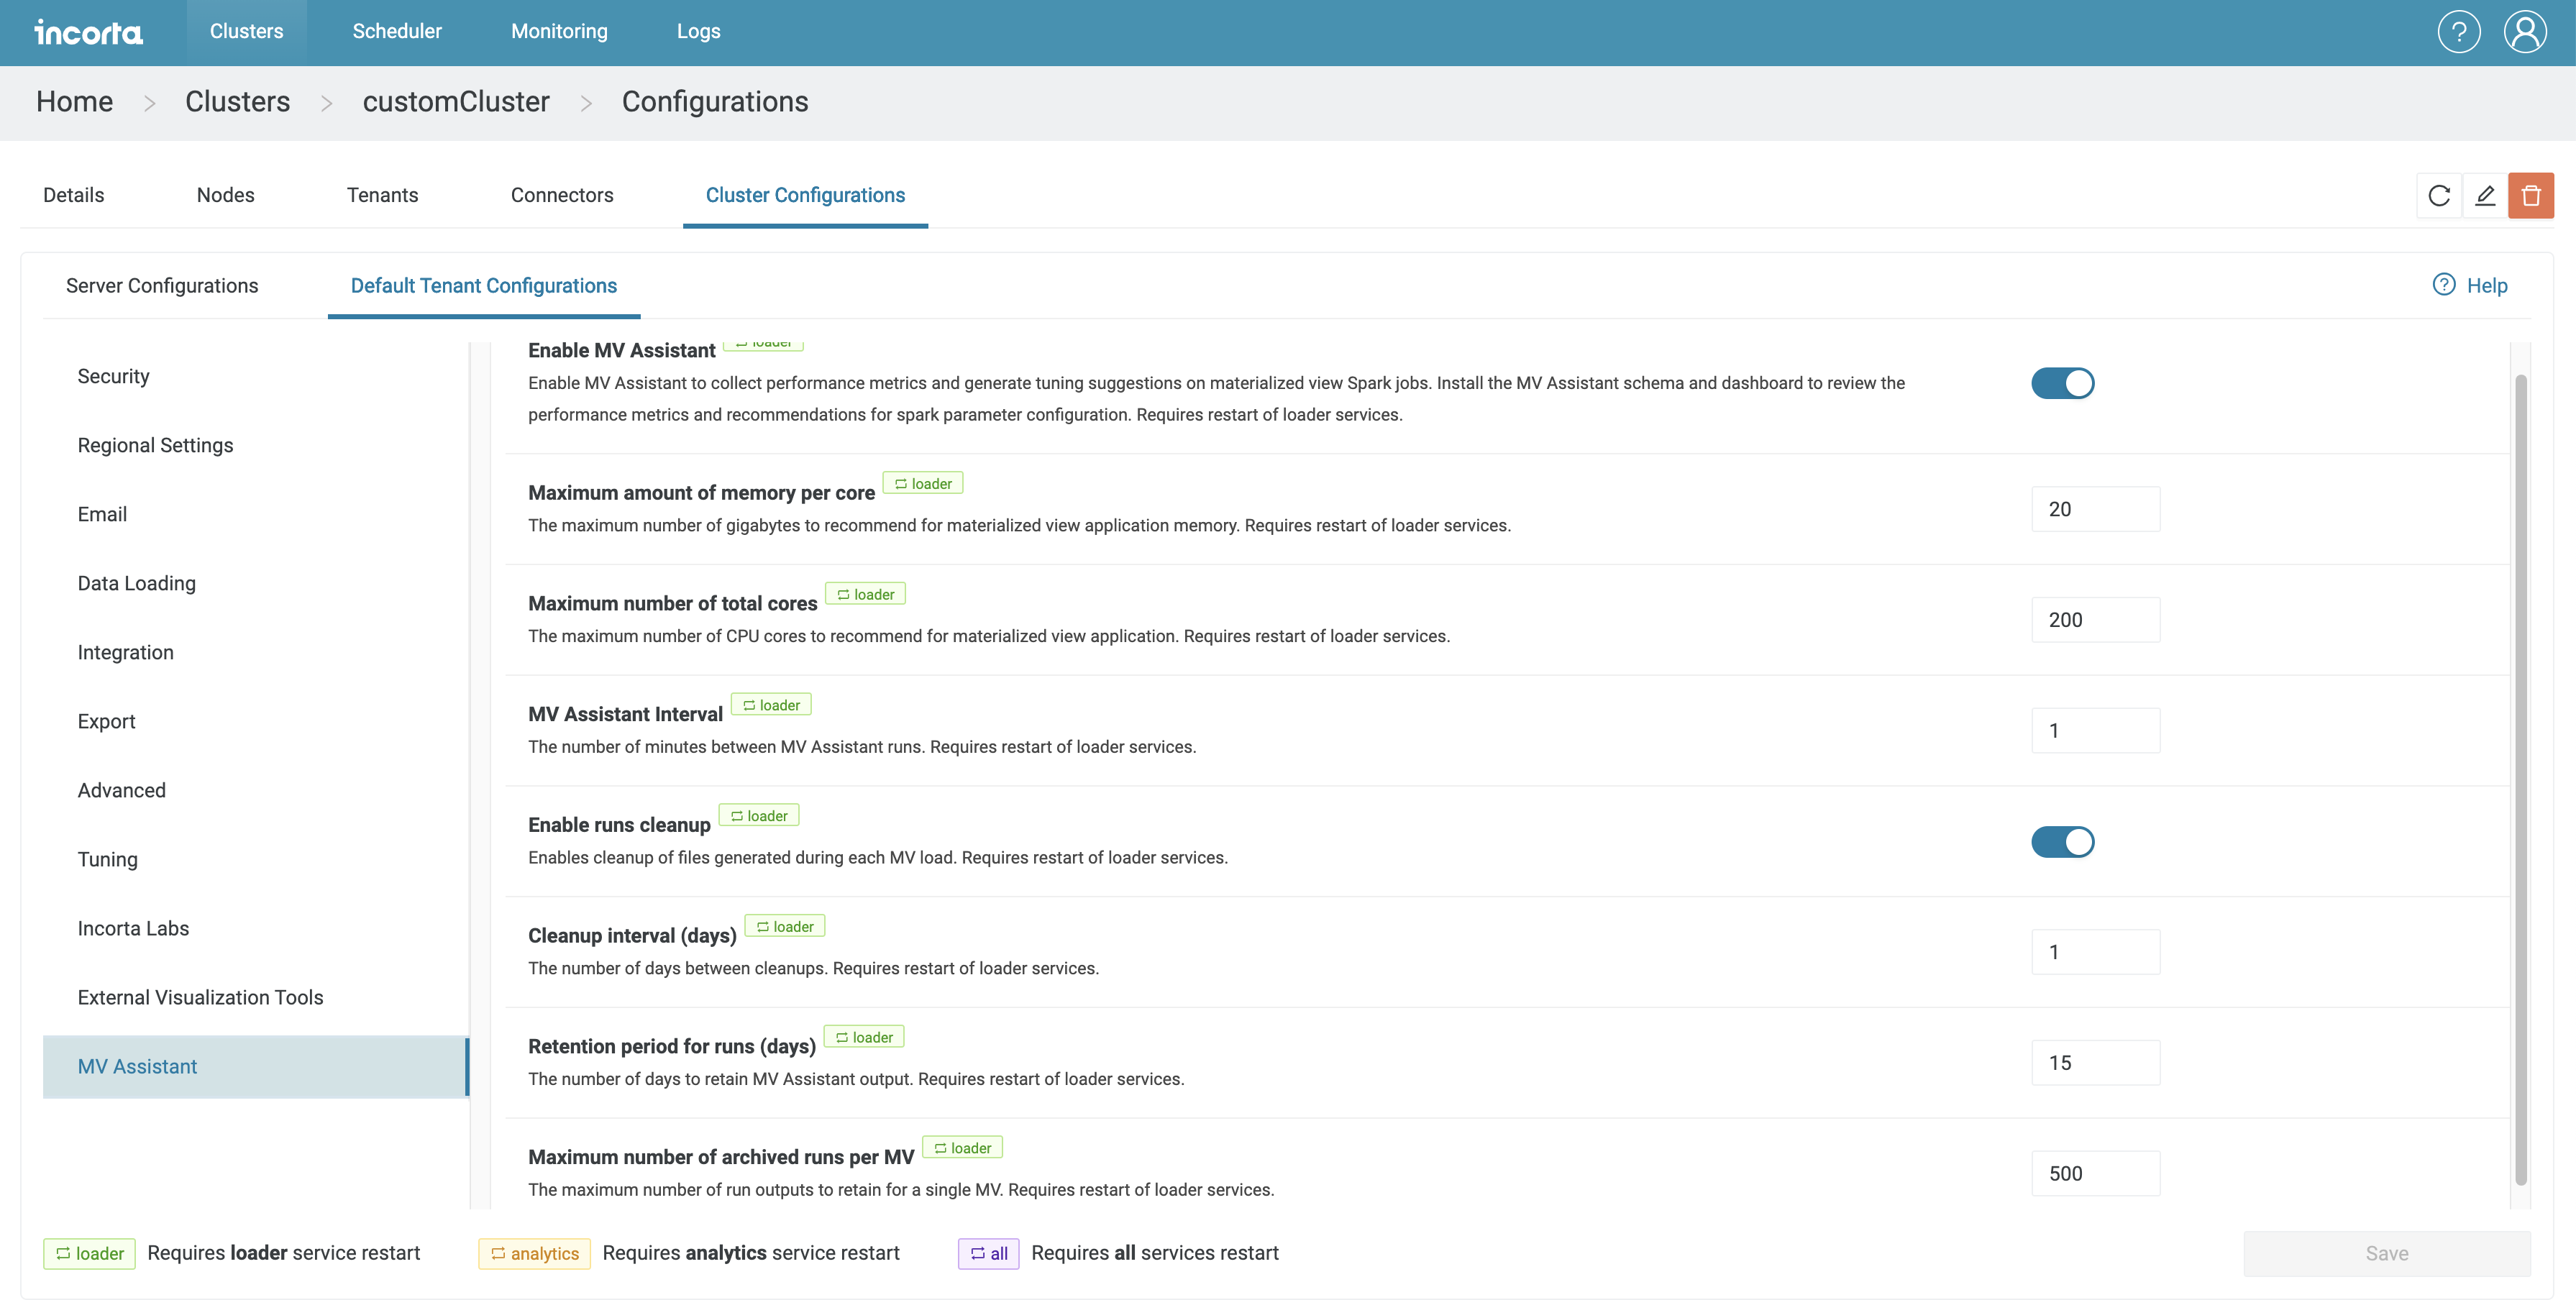Click the loader tag beside Maximum amount of memory per core
Screen dimensions: 2576x1300
(923, 483)
